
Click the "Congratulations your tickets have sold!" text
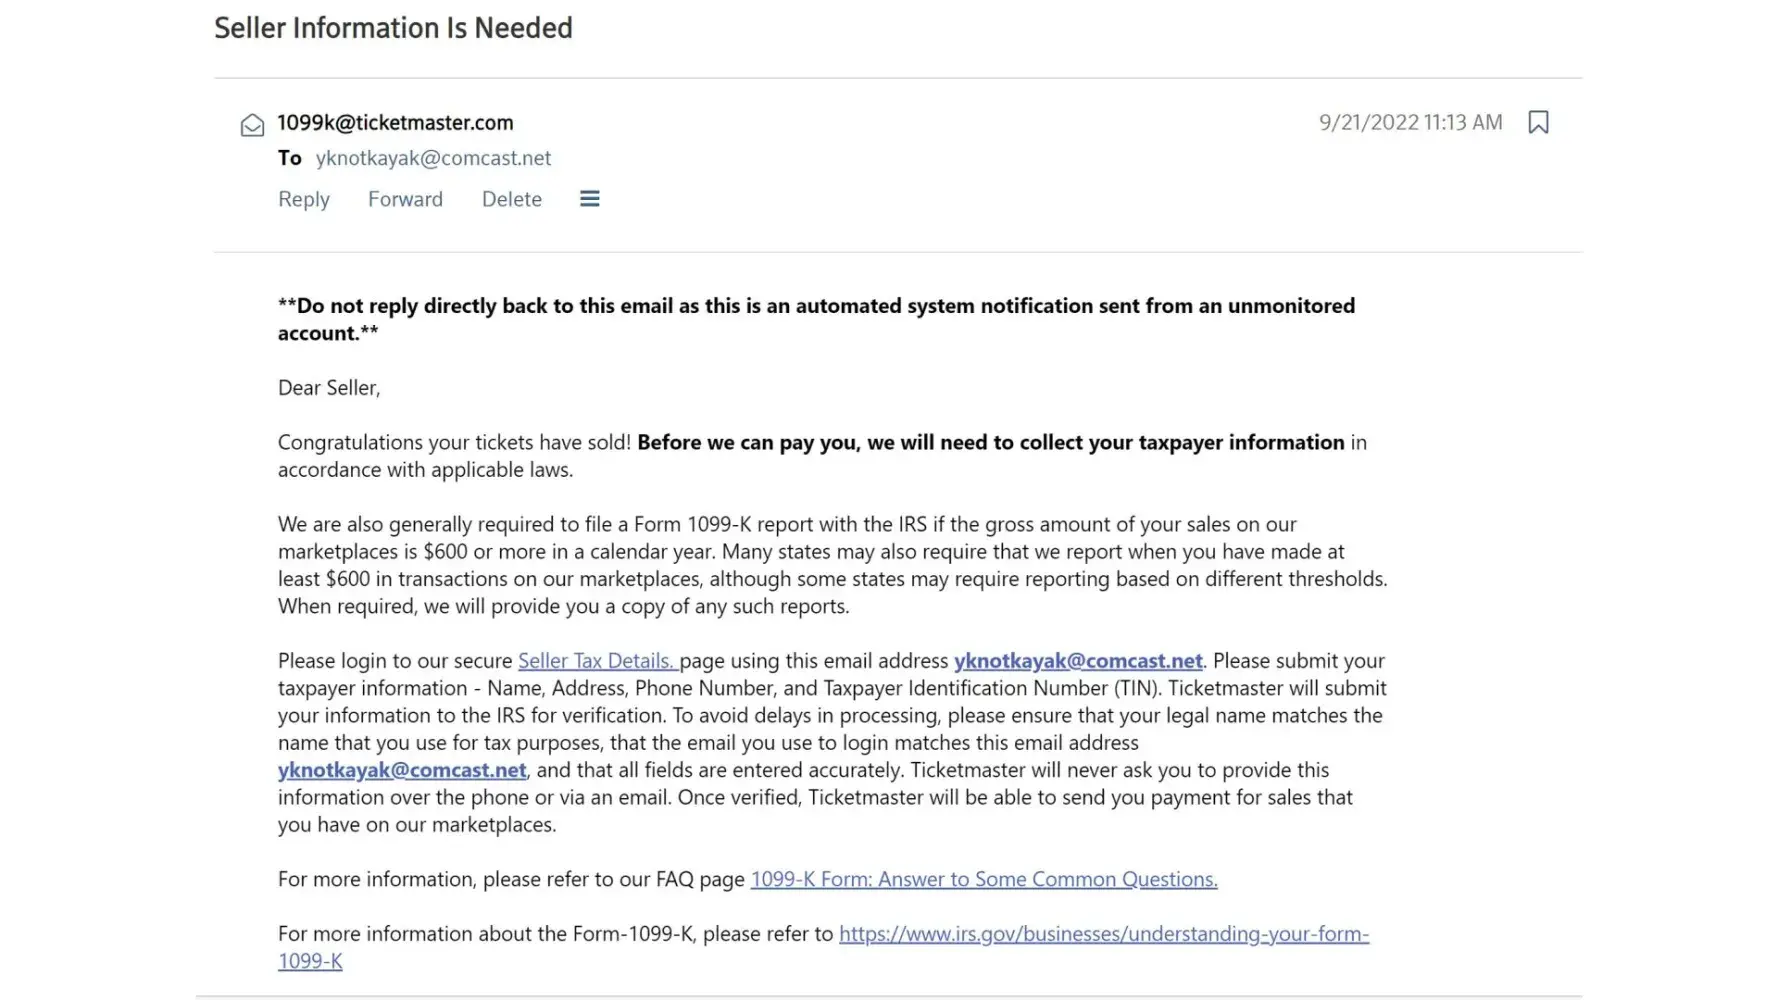pyautogui.click(x=454, y=443)
